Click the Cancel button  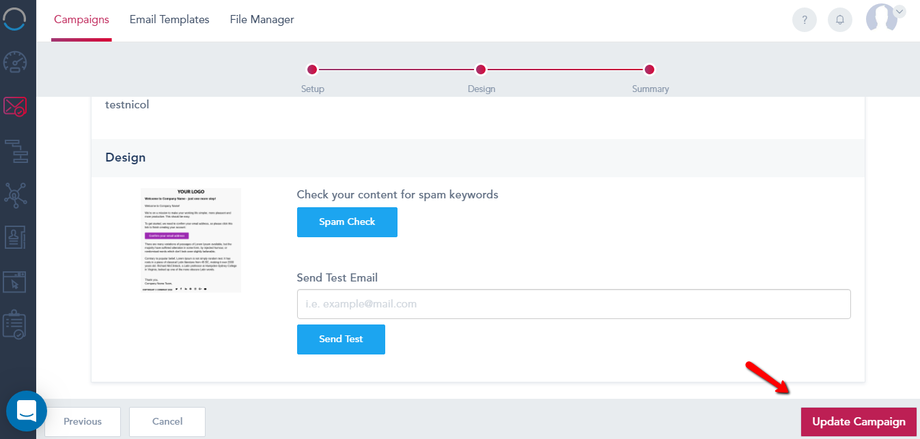click(x=167, y=421)
